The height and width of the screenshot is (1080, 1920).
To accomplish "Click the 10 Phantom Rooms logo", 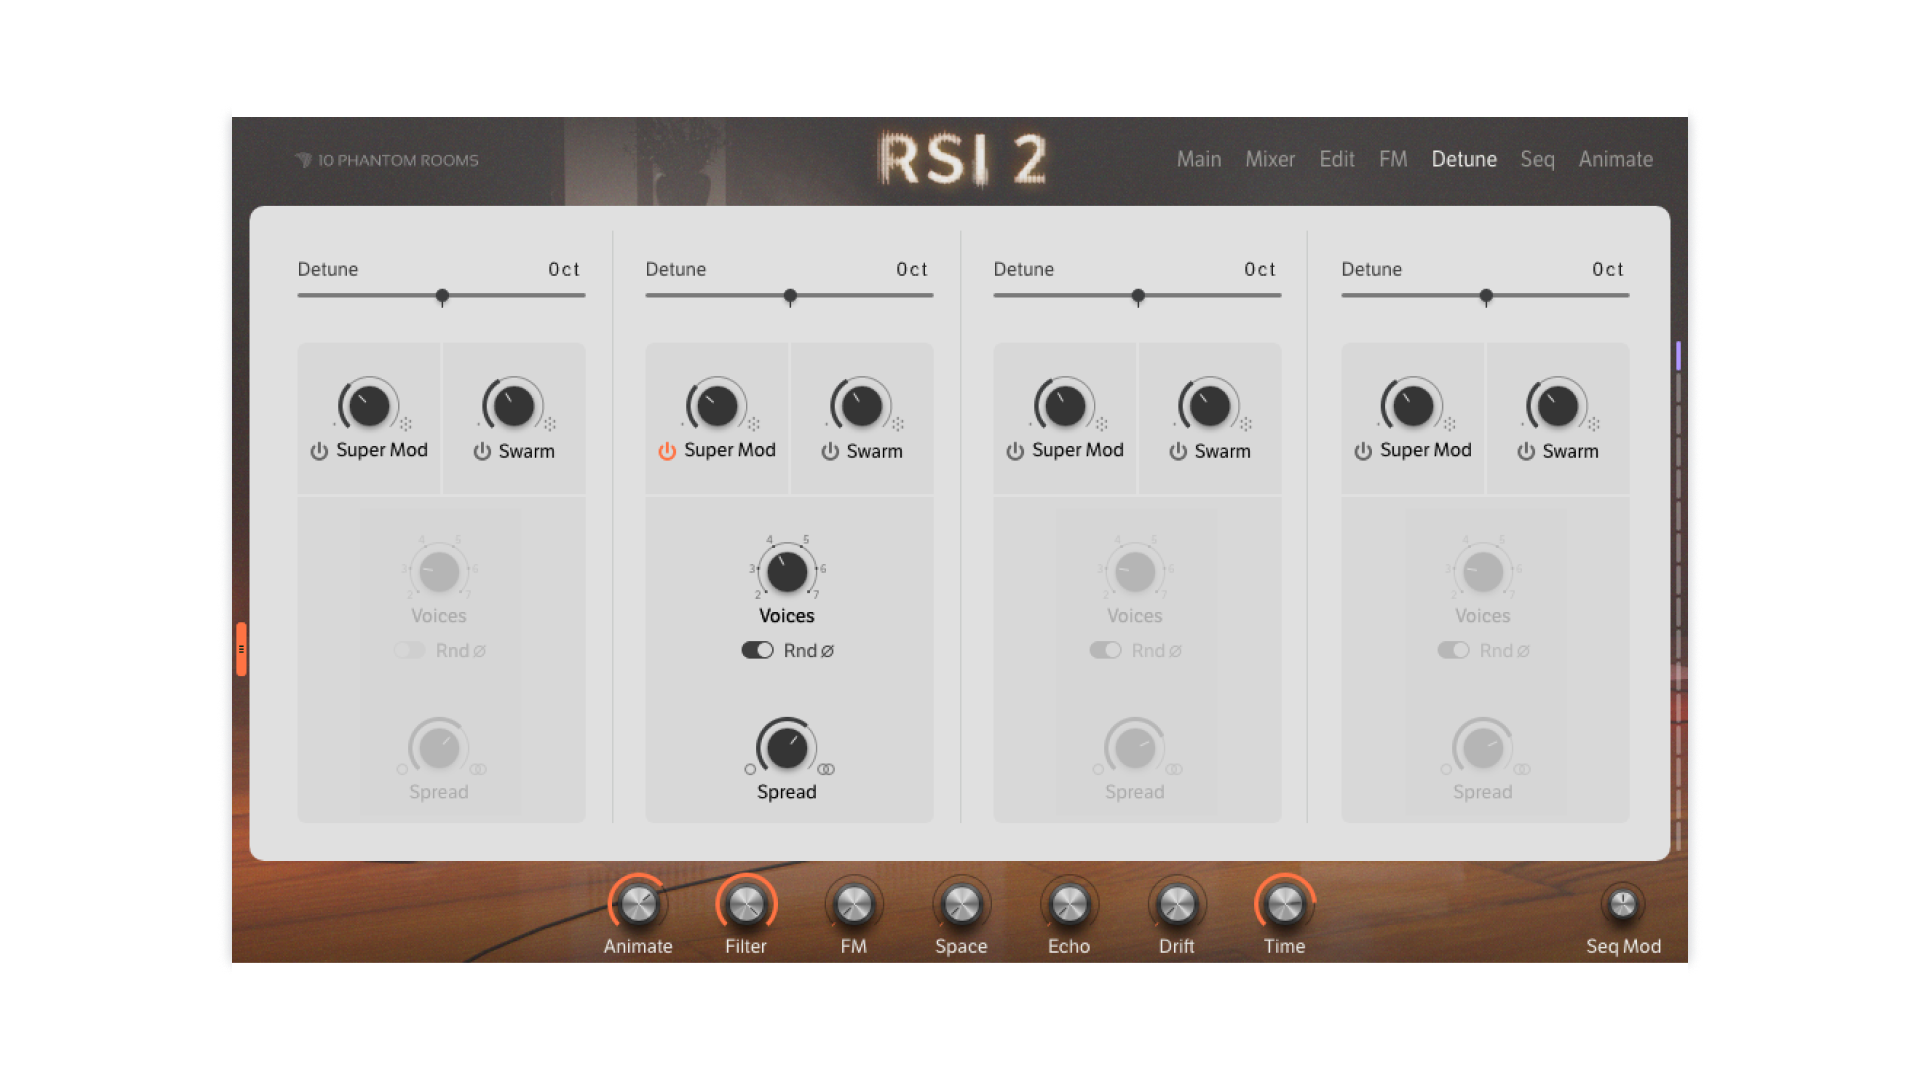I will coord(390,159).
